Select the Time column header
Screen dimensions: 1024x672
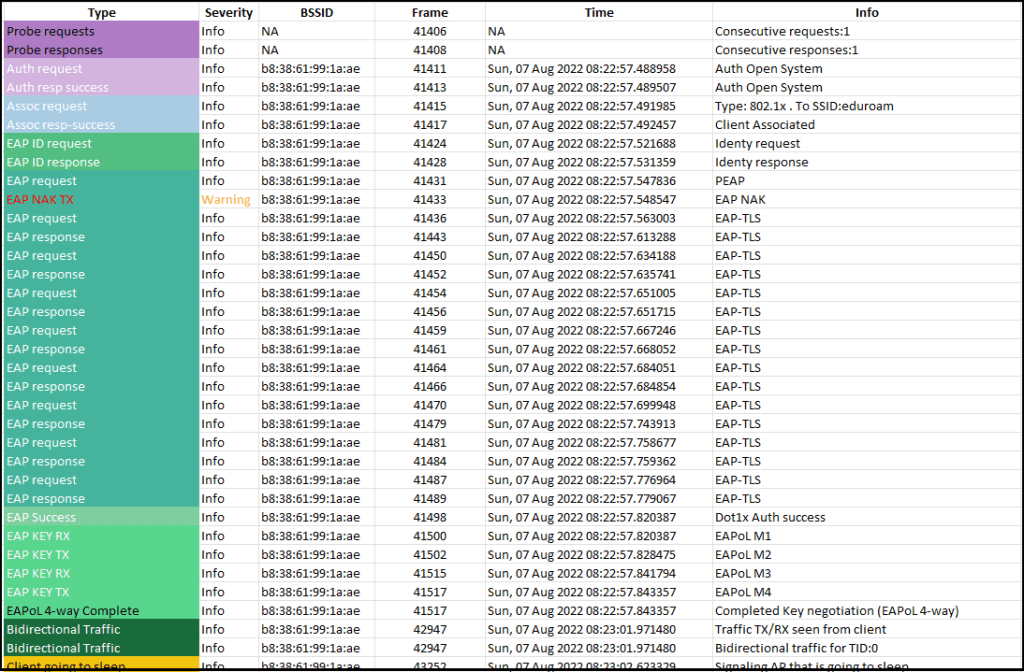pyautogui.click(x=599, y=13)
